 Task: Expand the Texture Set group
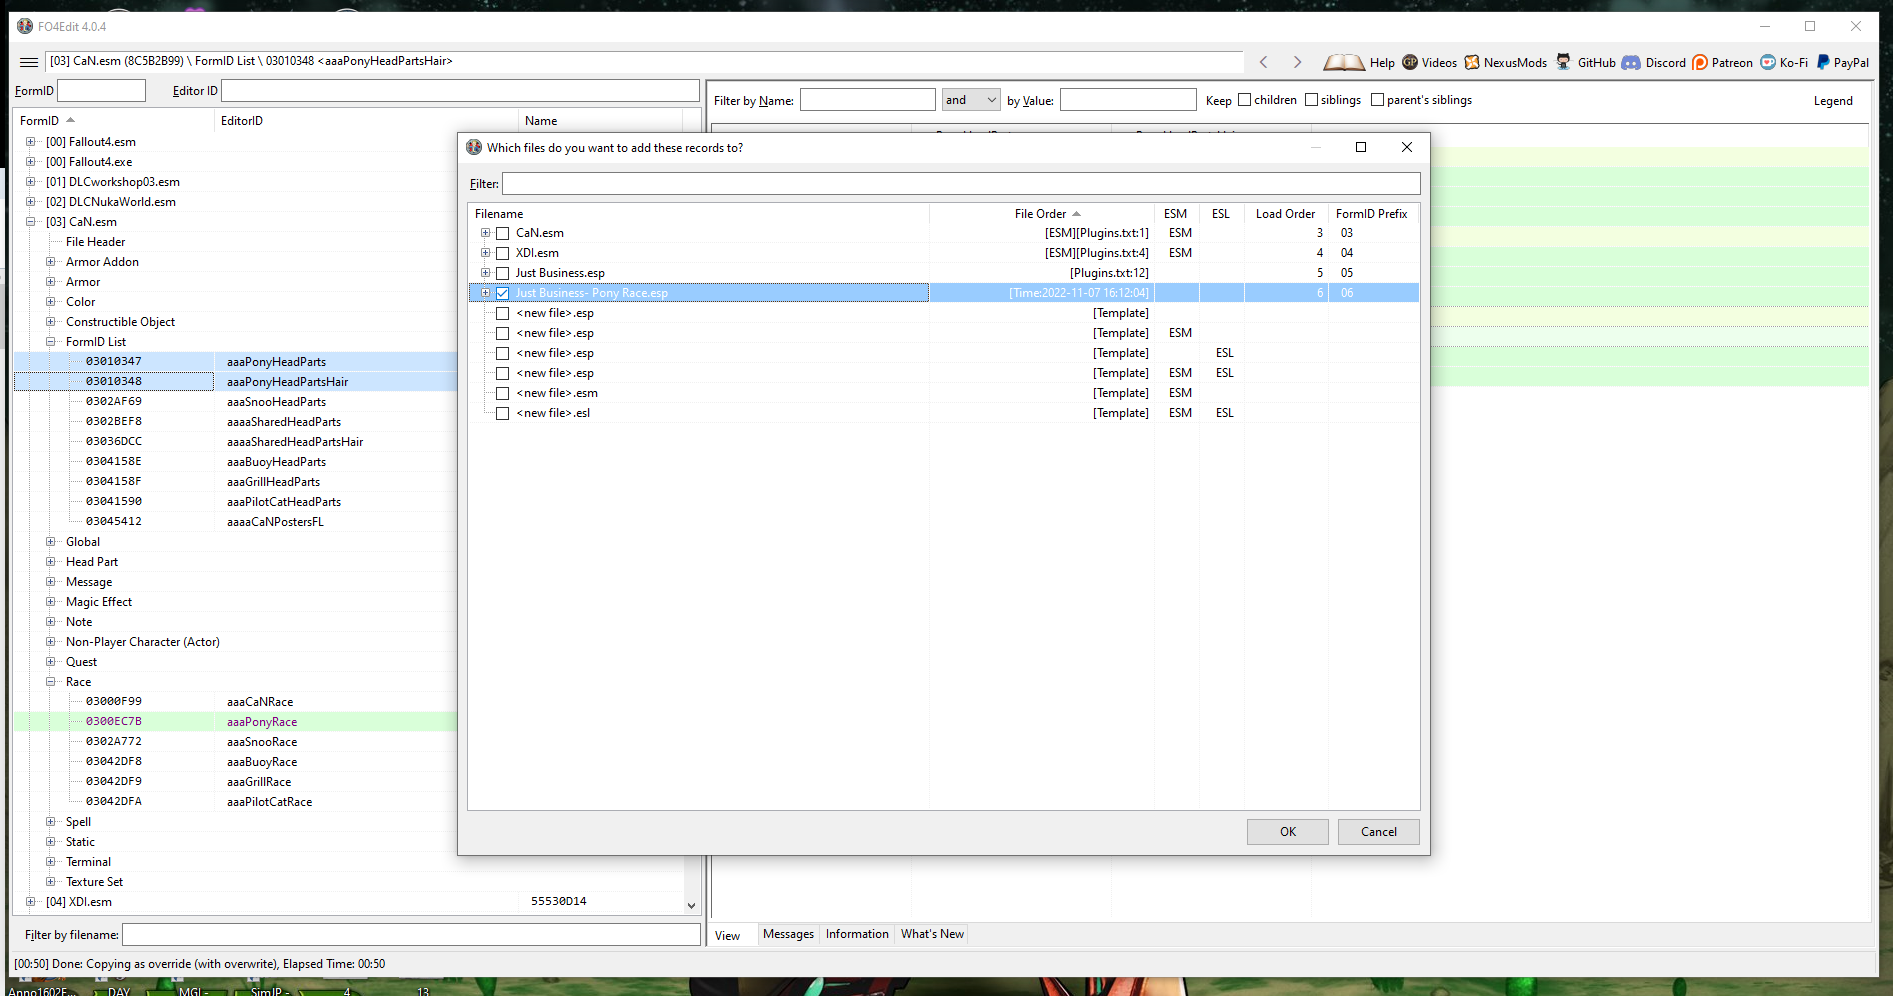tap(50, 882)
